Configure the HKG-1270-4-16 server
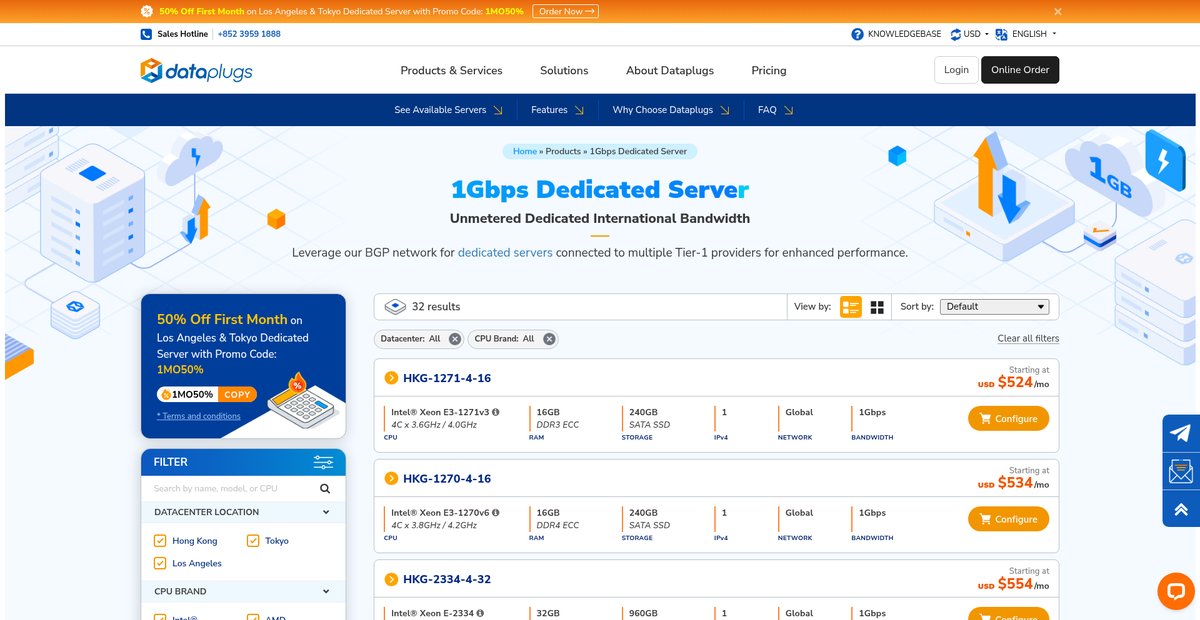1200x620 pixels. click(1008, 519)
